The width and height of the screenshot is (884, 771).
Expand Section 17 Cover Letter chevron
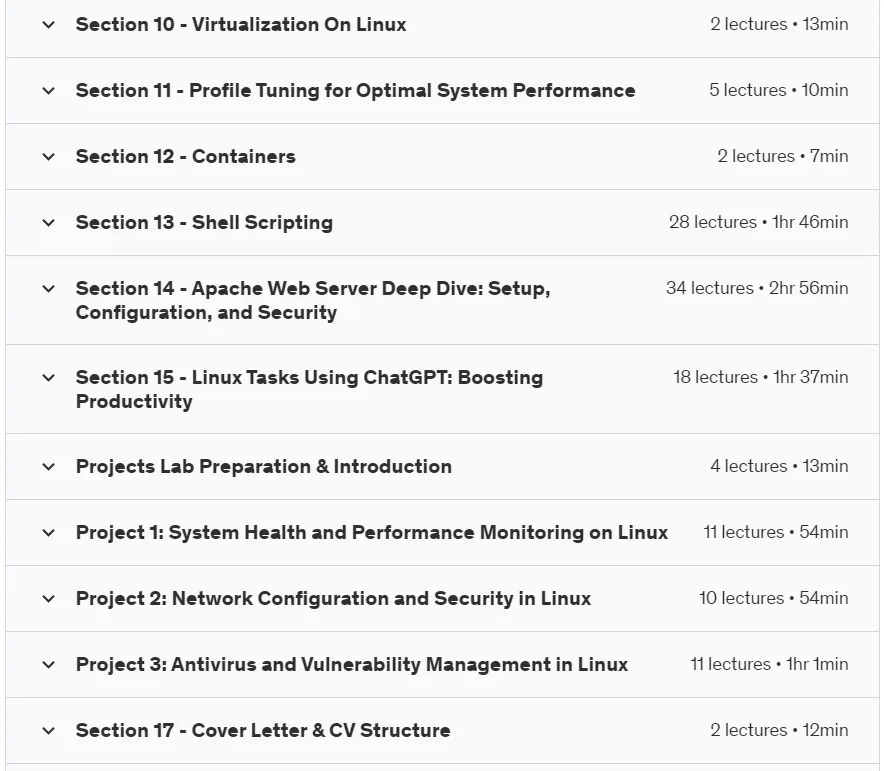click(x=49, y=730)
